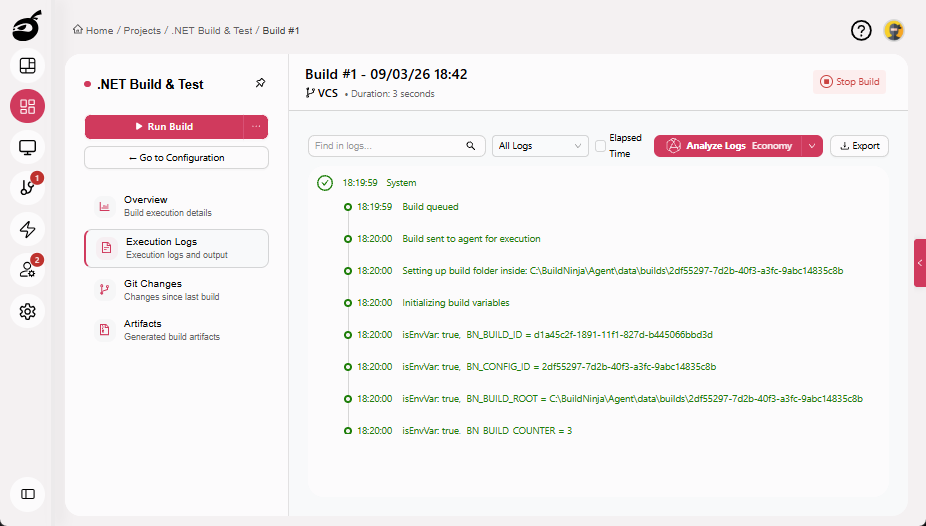This screenshot has width=926, height=526.
Task: Click the Analyze Logs Economy button
Action: (728, 146)
